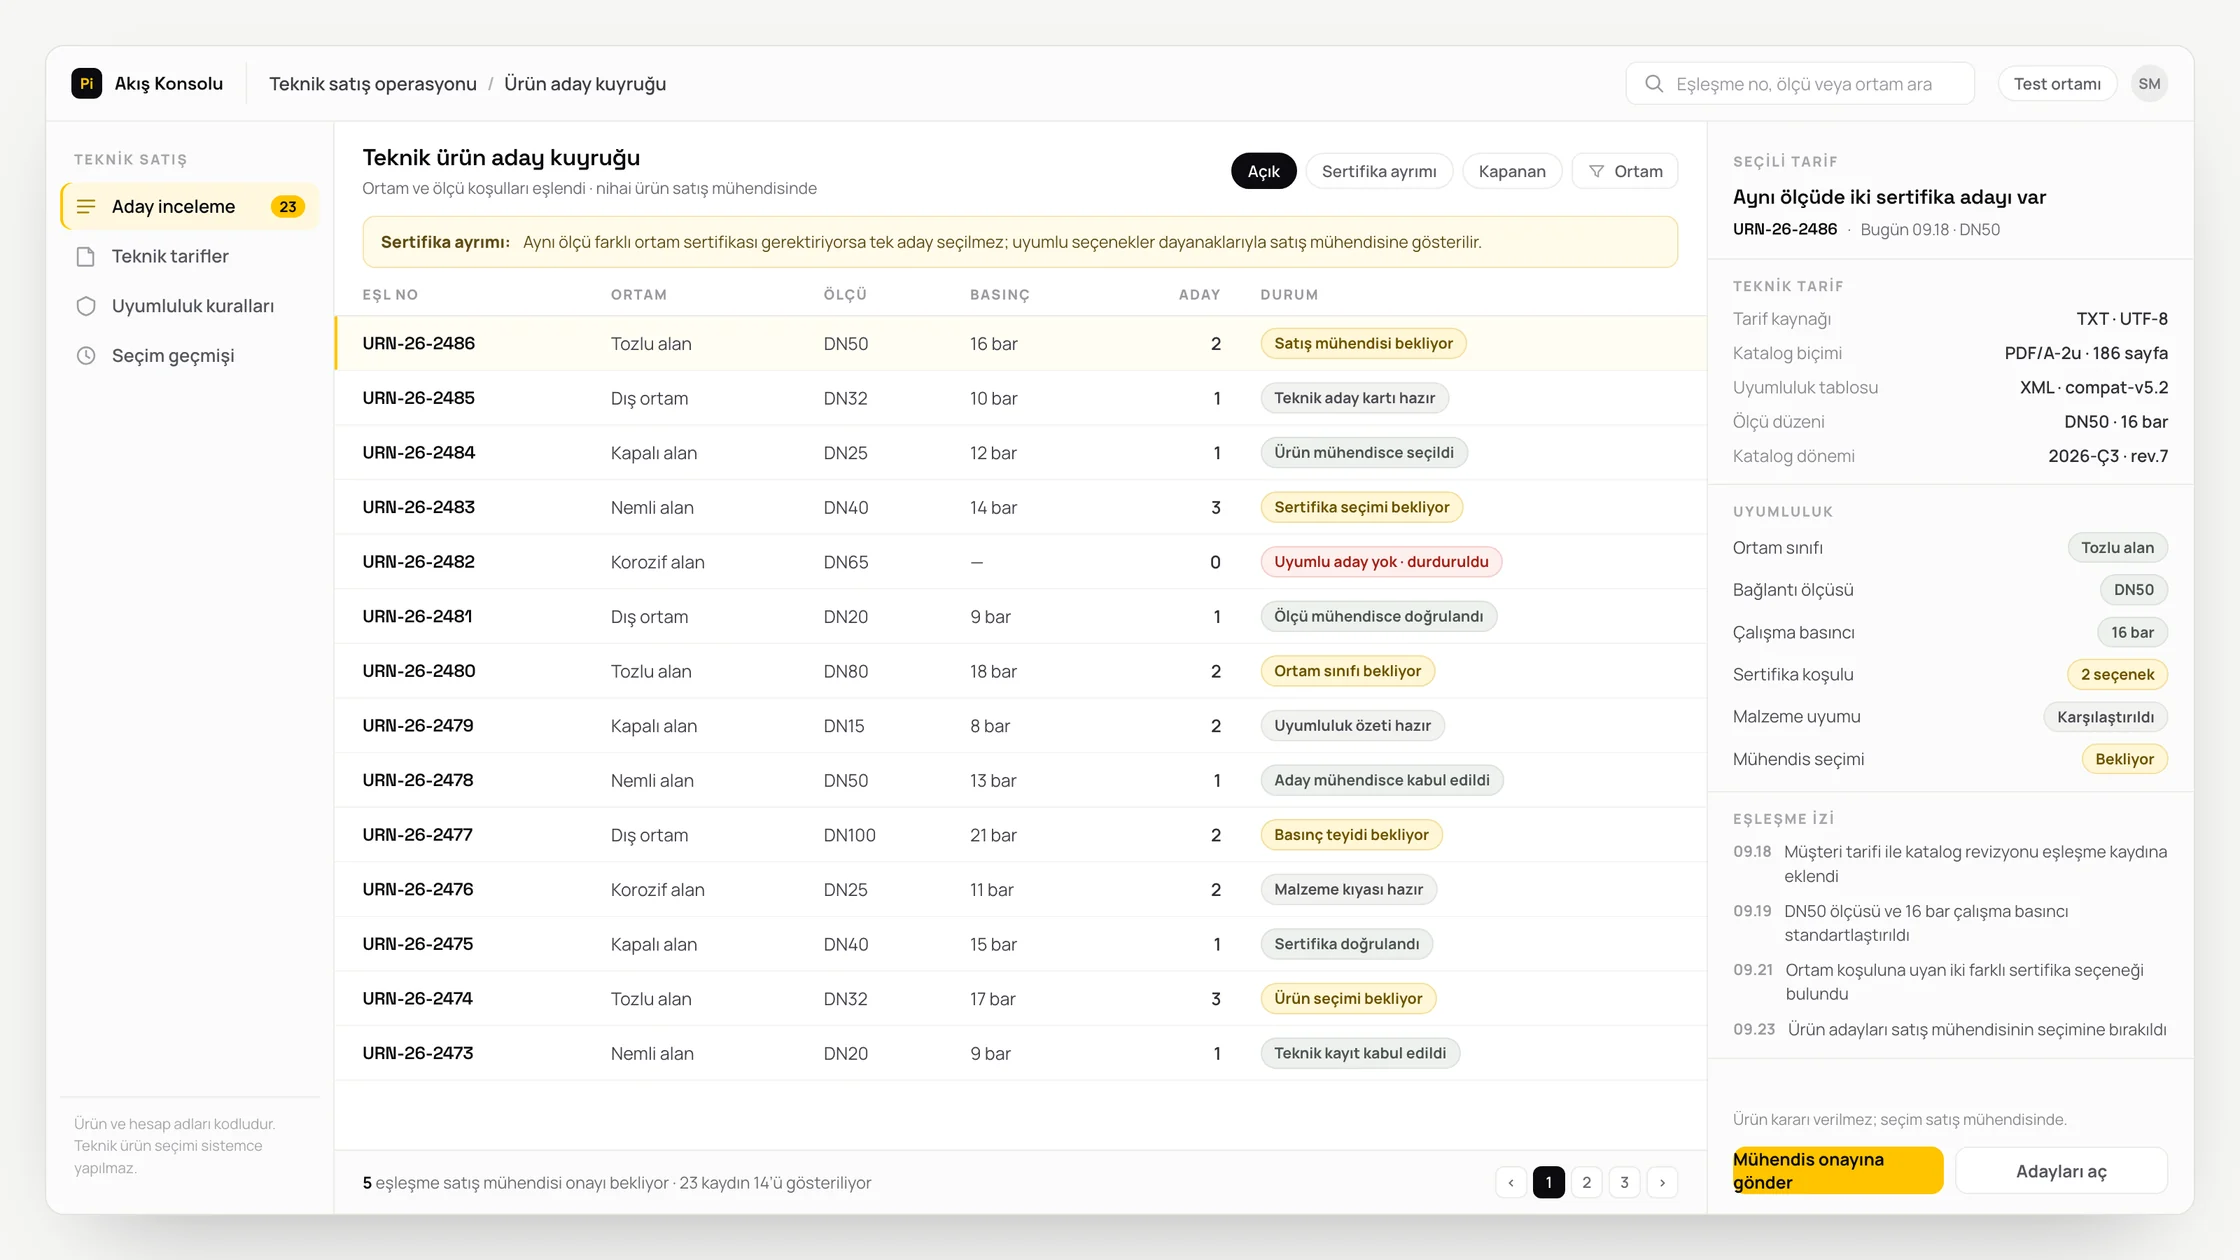Click the 09.21 entry in Eşleşme izi

click(x=1950, y=982)
